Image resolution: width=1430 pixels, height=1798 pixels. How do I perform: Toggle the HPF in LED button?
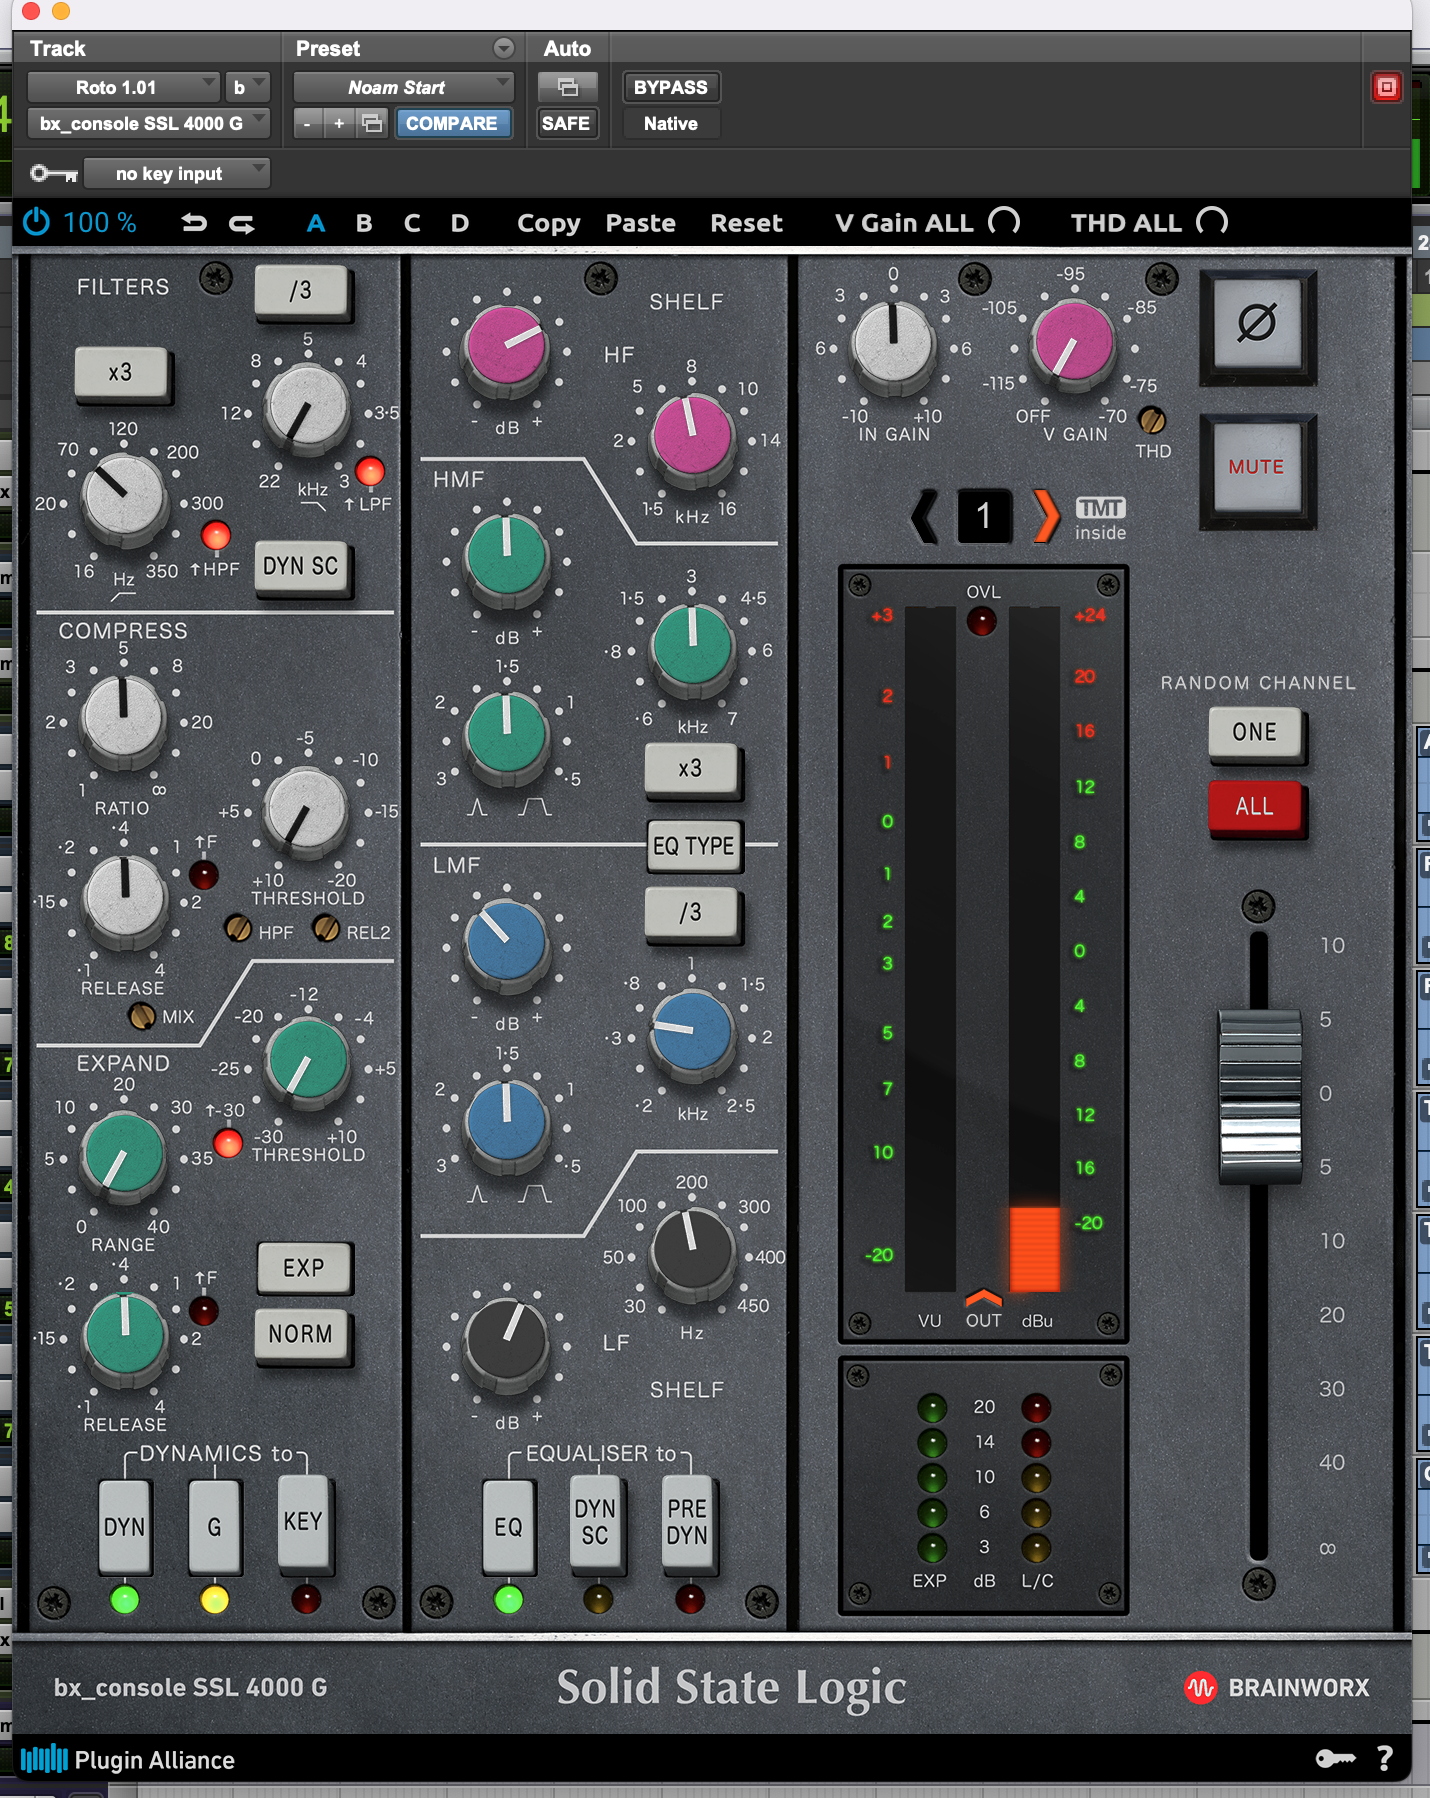click(215, 536)
